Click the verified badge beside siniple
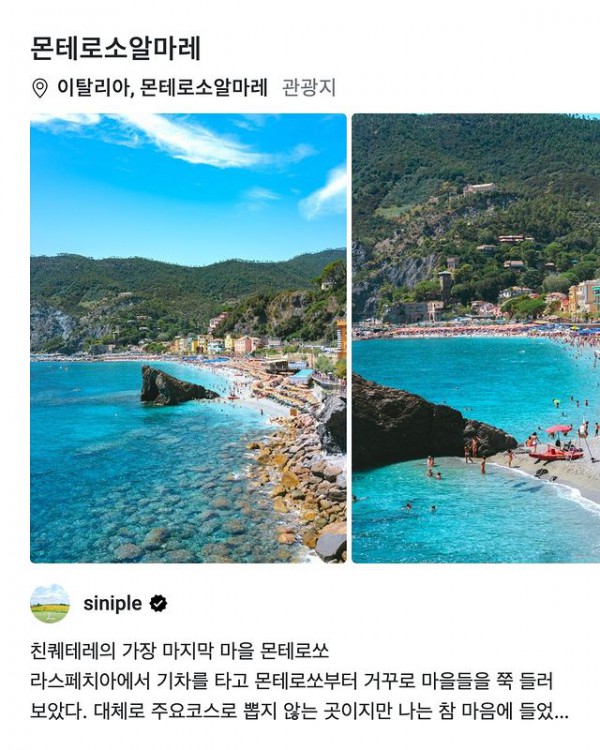The height and width of the screenshot is (750, 600). click(158, 604)
